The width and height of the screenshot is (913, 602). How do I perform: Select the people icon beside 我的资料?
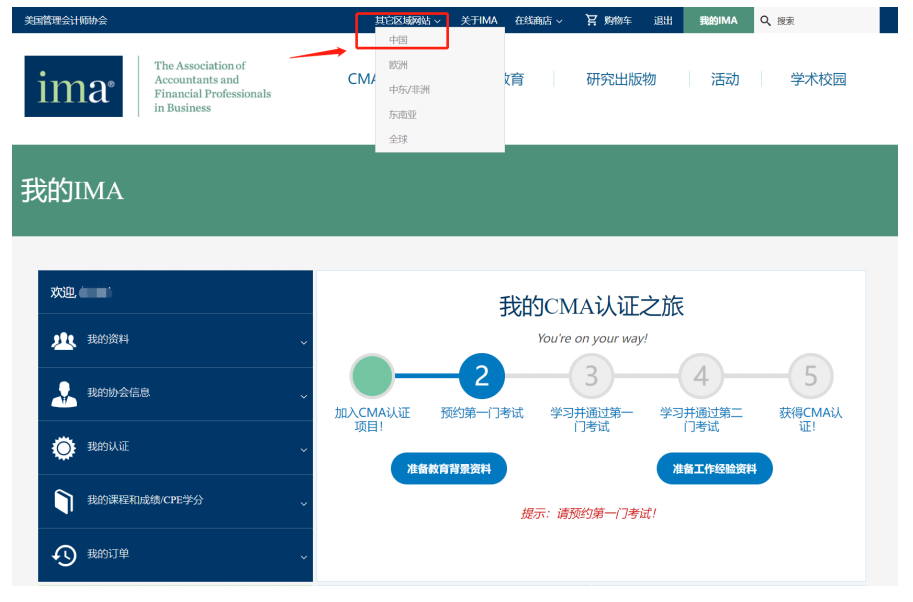[62, 339]
